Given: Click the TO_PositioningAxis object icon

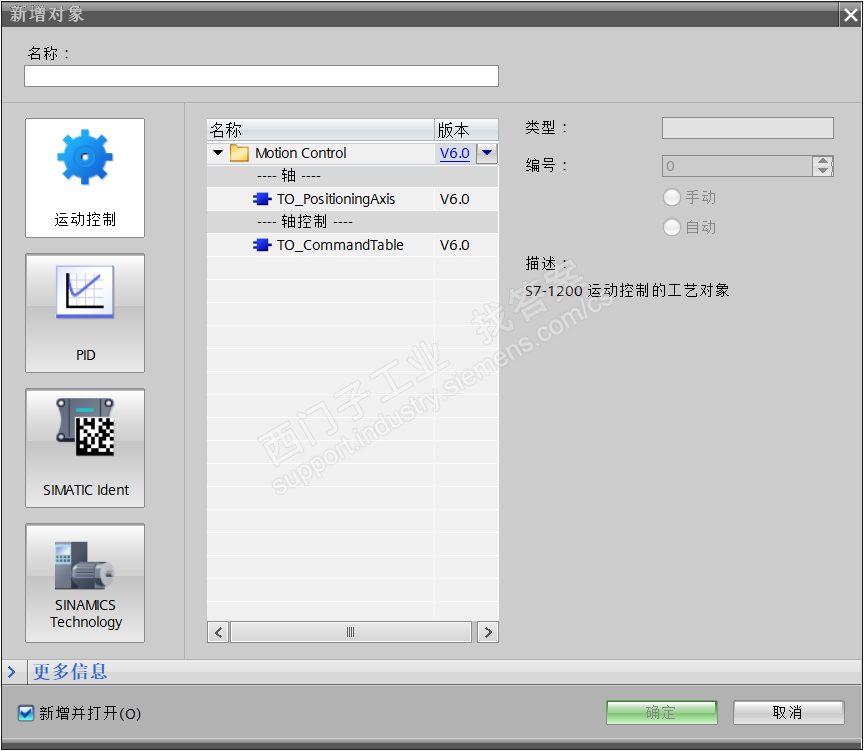Looking at the screenshot, I should pos(262,199).
